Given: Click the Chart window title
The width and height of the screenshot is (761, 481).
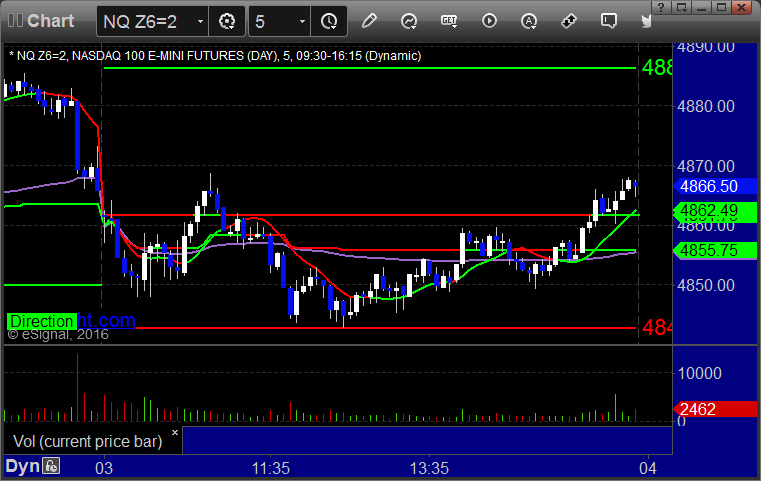Looking at the screenshot, I should coord(50,20).
